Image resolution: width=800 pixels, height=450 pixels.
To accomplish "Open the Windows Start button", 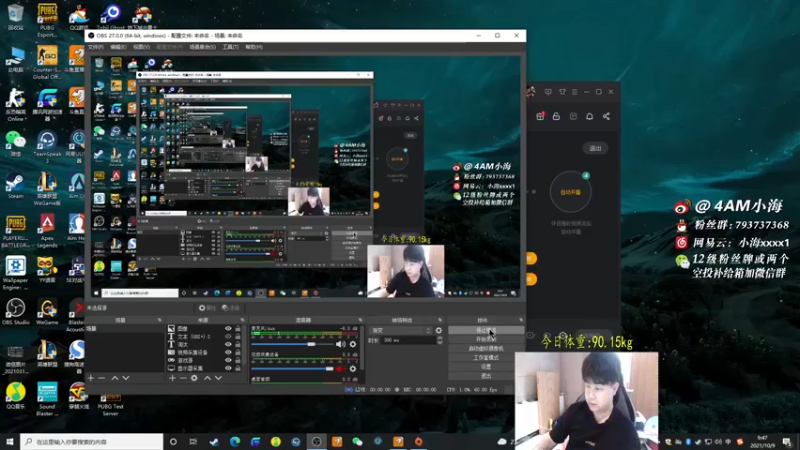I will pyautogui.click(x=10, y=442).
